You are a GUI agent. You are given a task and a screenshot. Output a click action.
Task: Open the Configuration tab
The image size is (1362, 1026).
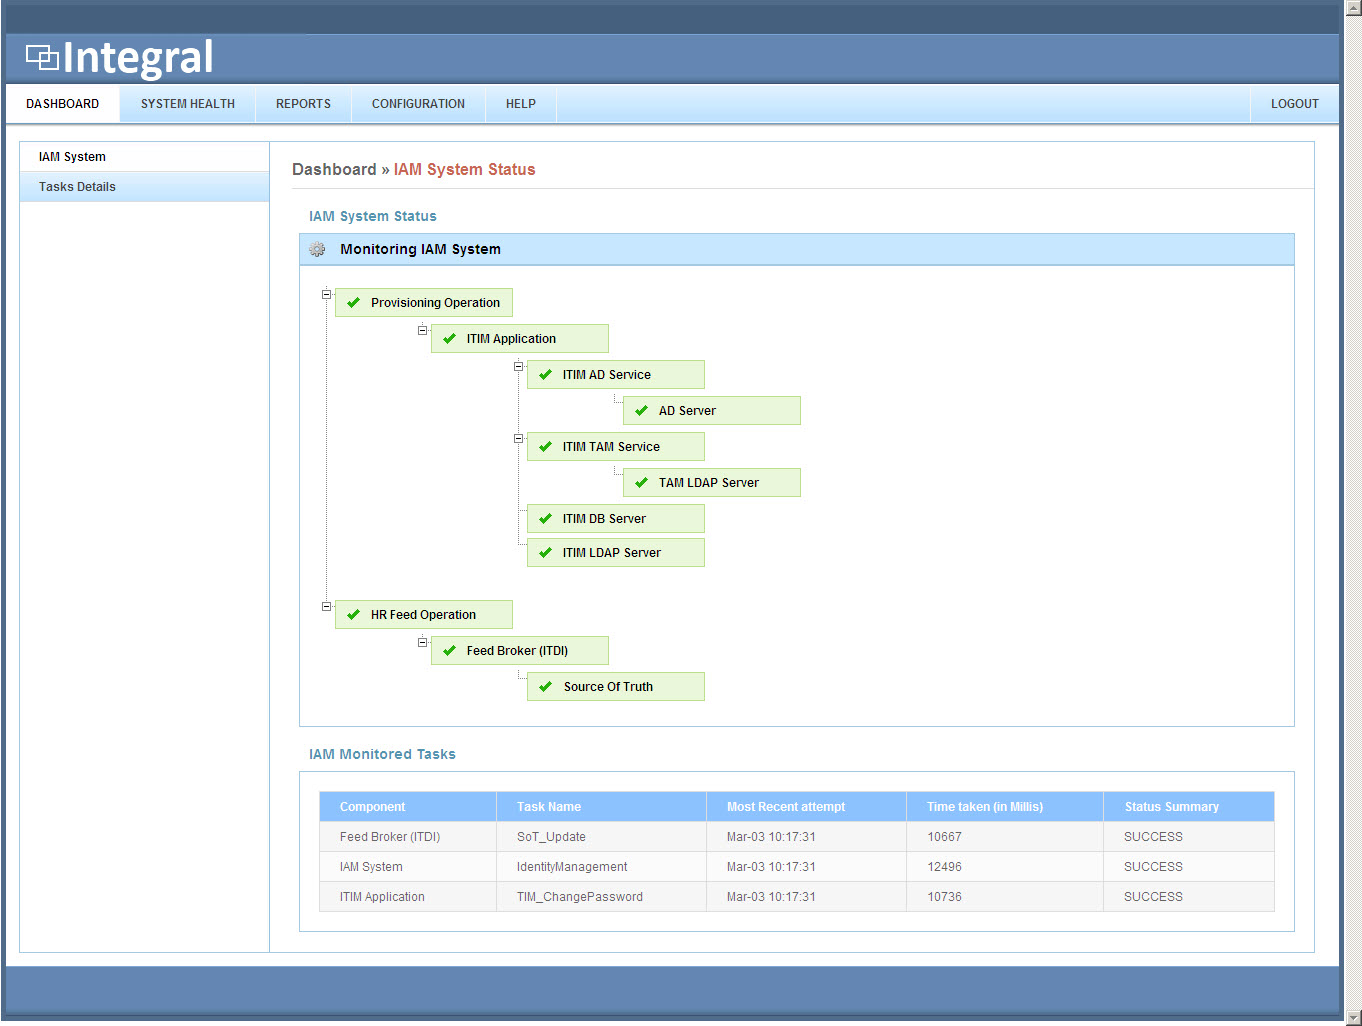[x=418, y=104]
